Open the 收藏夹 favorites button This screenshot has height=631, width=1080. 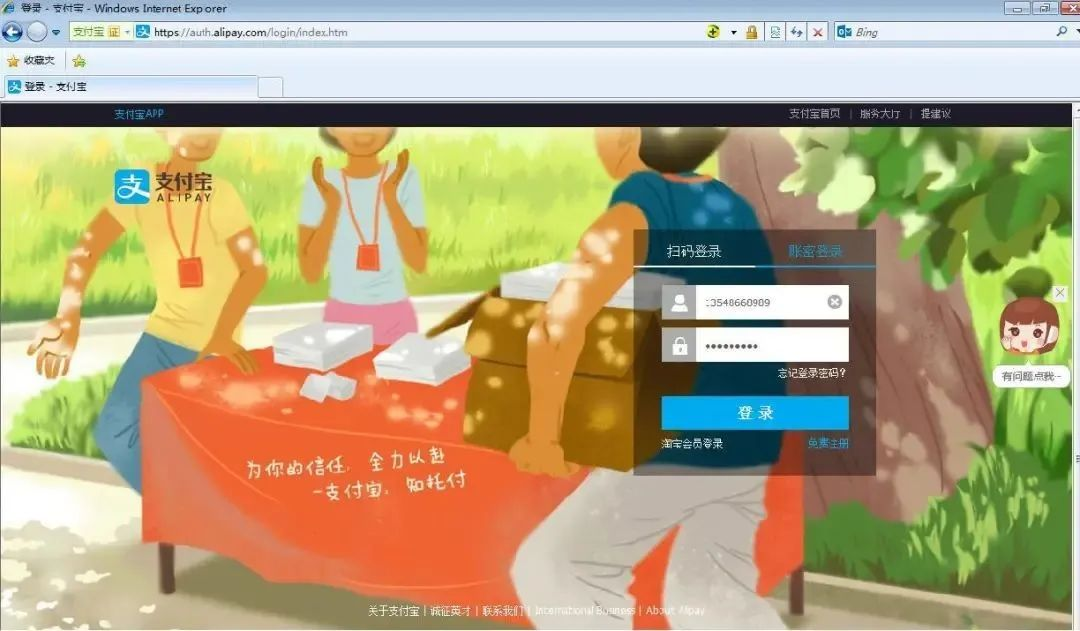31,60
